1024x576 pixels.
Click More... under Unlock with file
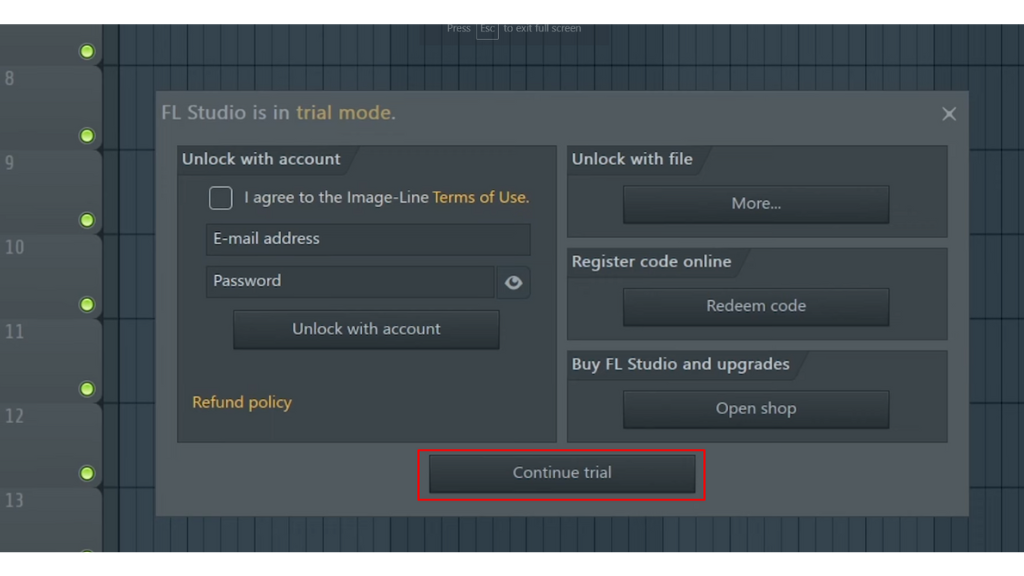(756, 204)
